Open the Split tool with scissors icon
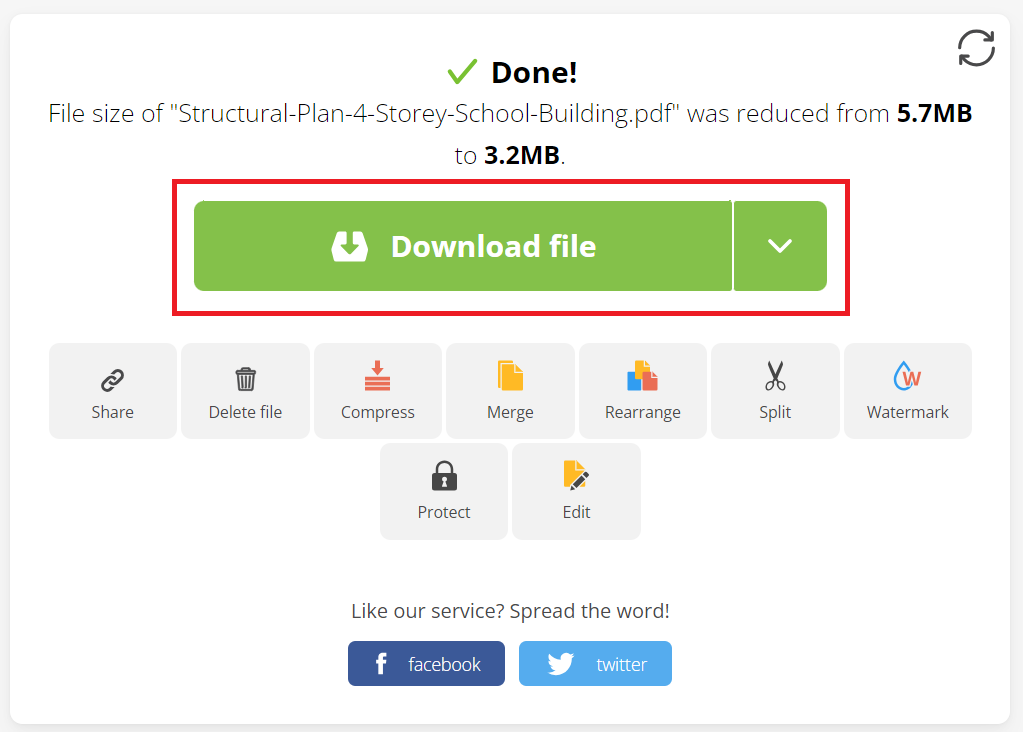 click(775, 390)
